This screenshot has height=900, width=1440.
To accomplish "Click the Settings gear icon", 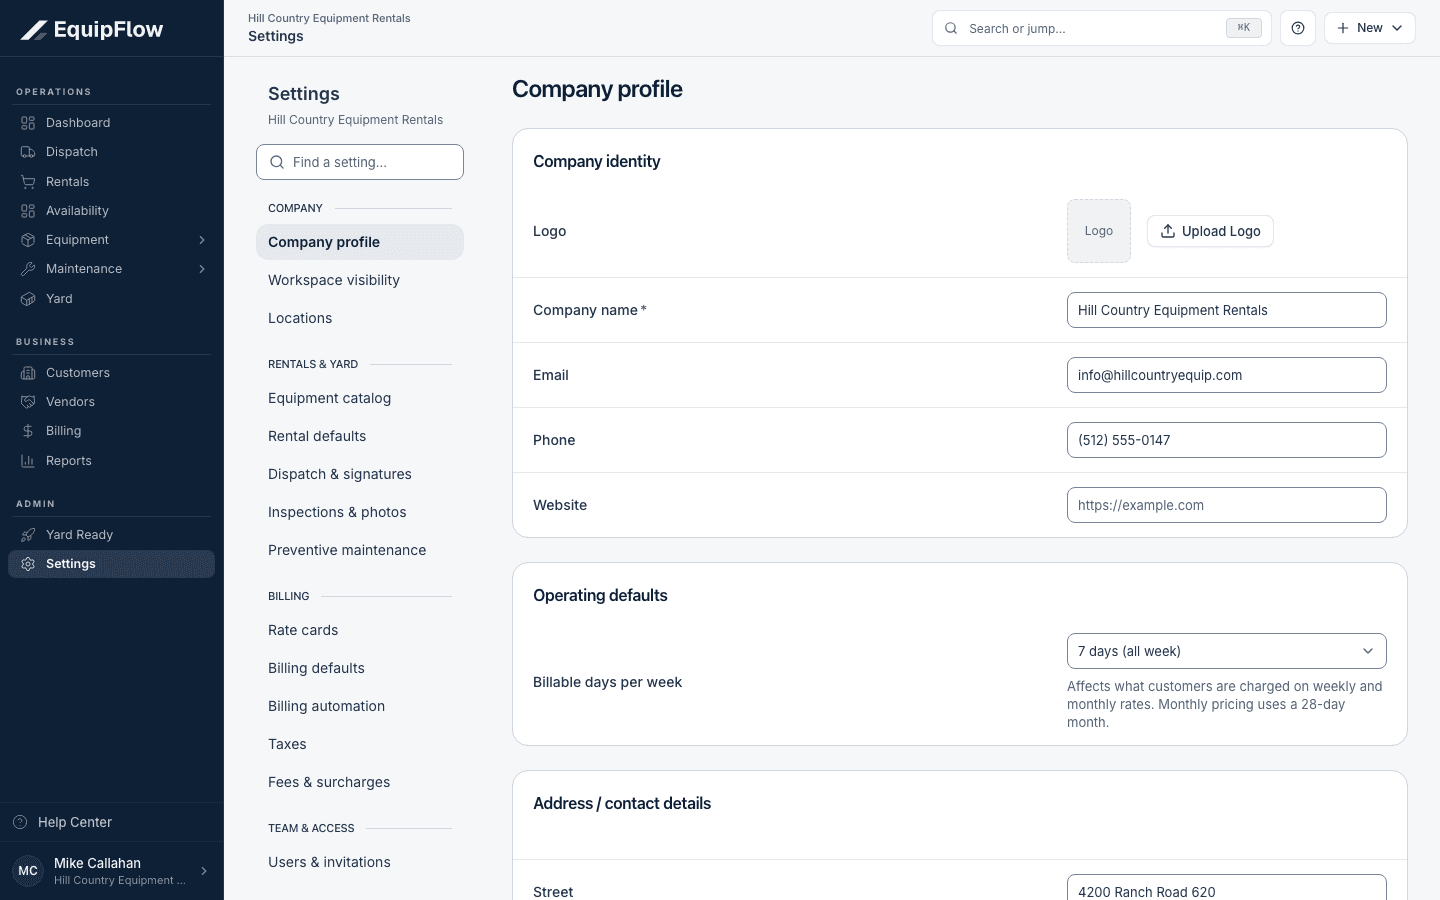I will coord(28,564).
